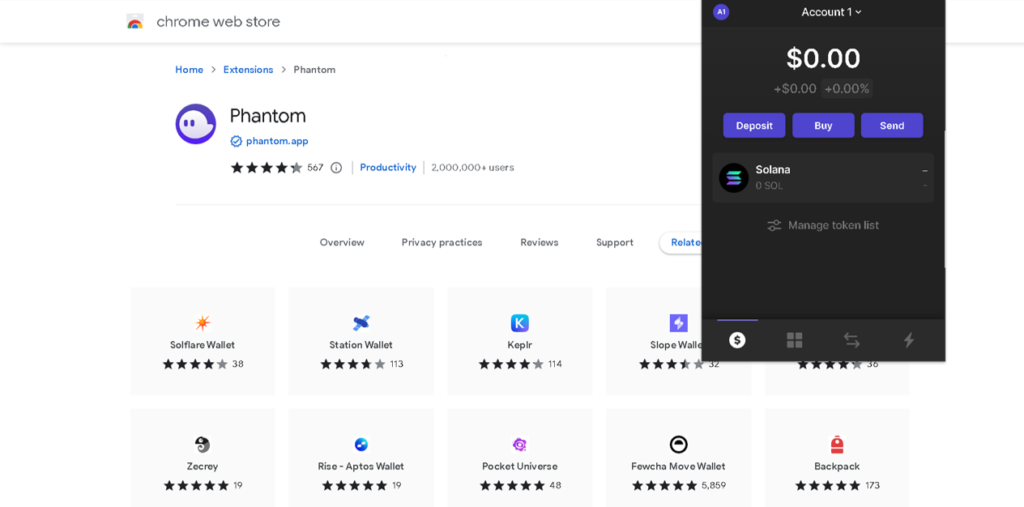The image size is (1024, 507).
Task: Expand the Account 1 dropdown
Action: [x=831, y=12]
